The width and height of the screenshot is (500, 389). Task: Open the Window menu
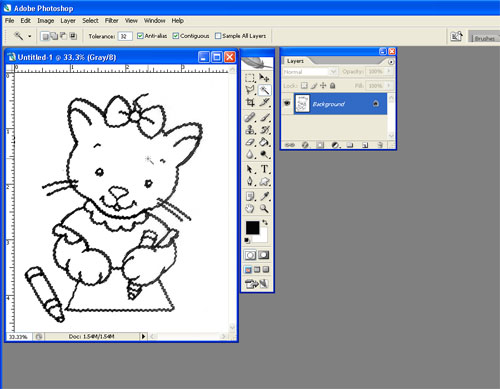tap(155, 21)
